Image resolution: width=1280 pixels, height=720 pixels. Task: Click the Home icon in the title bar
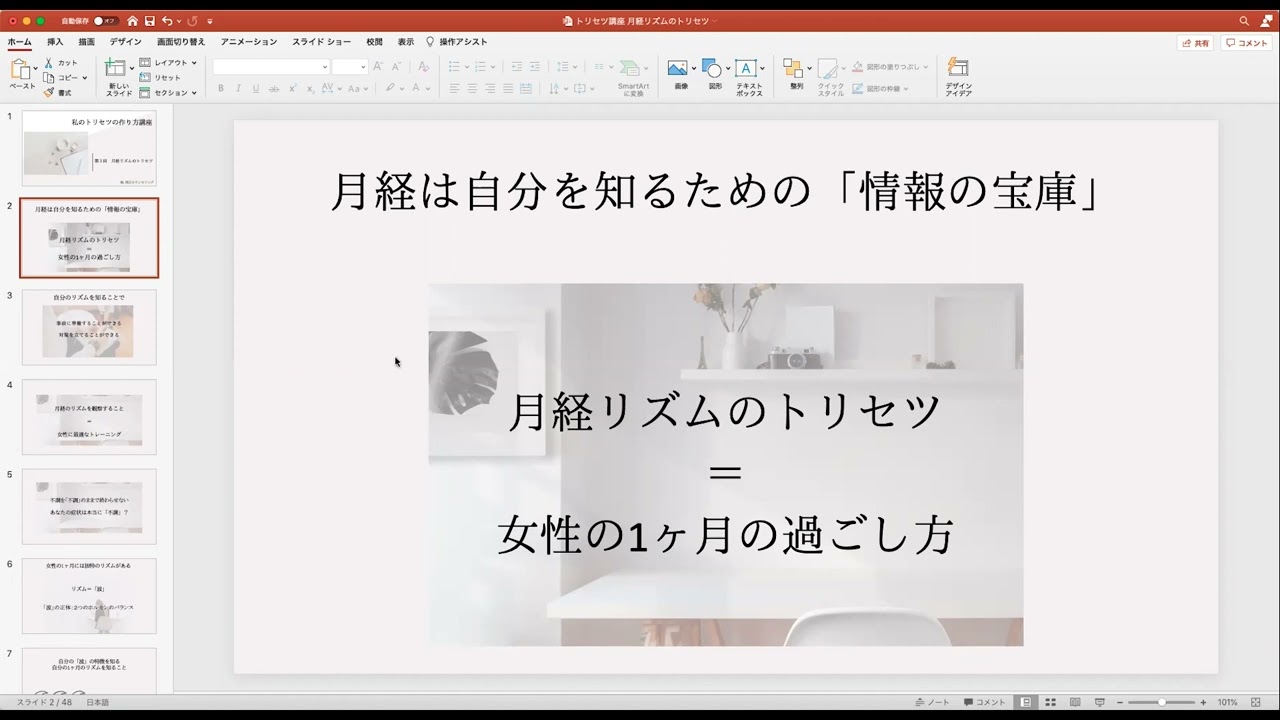(x=132, y=21)
